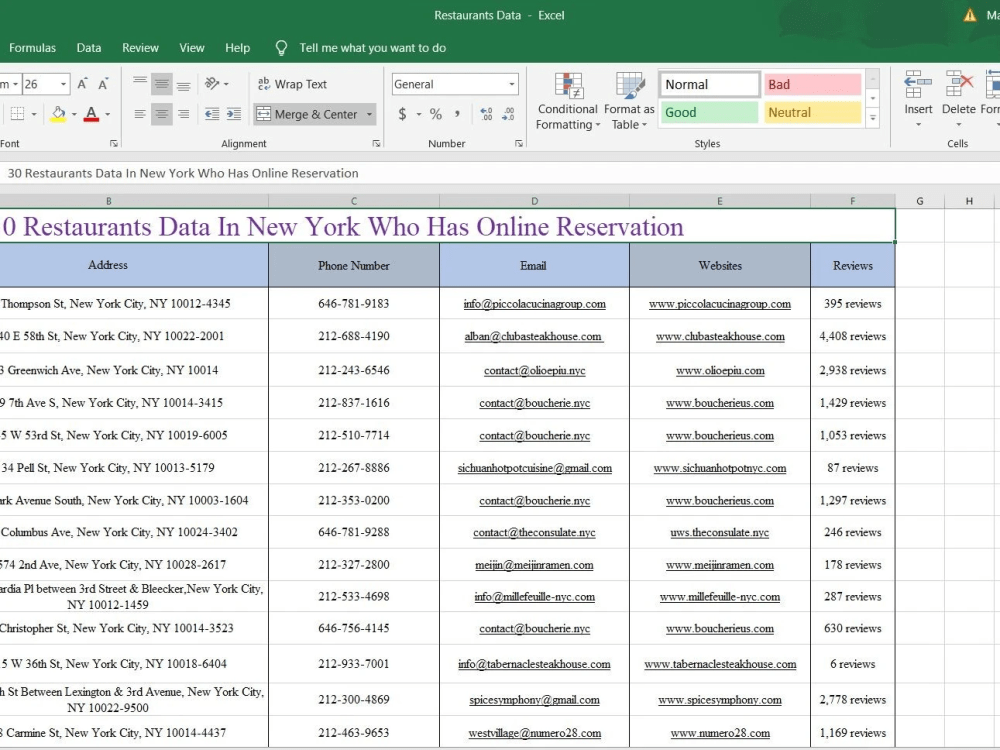Open Conditional Formatting options
Screen dimensions: 1000x750
[x=567, y=100]
